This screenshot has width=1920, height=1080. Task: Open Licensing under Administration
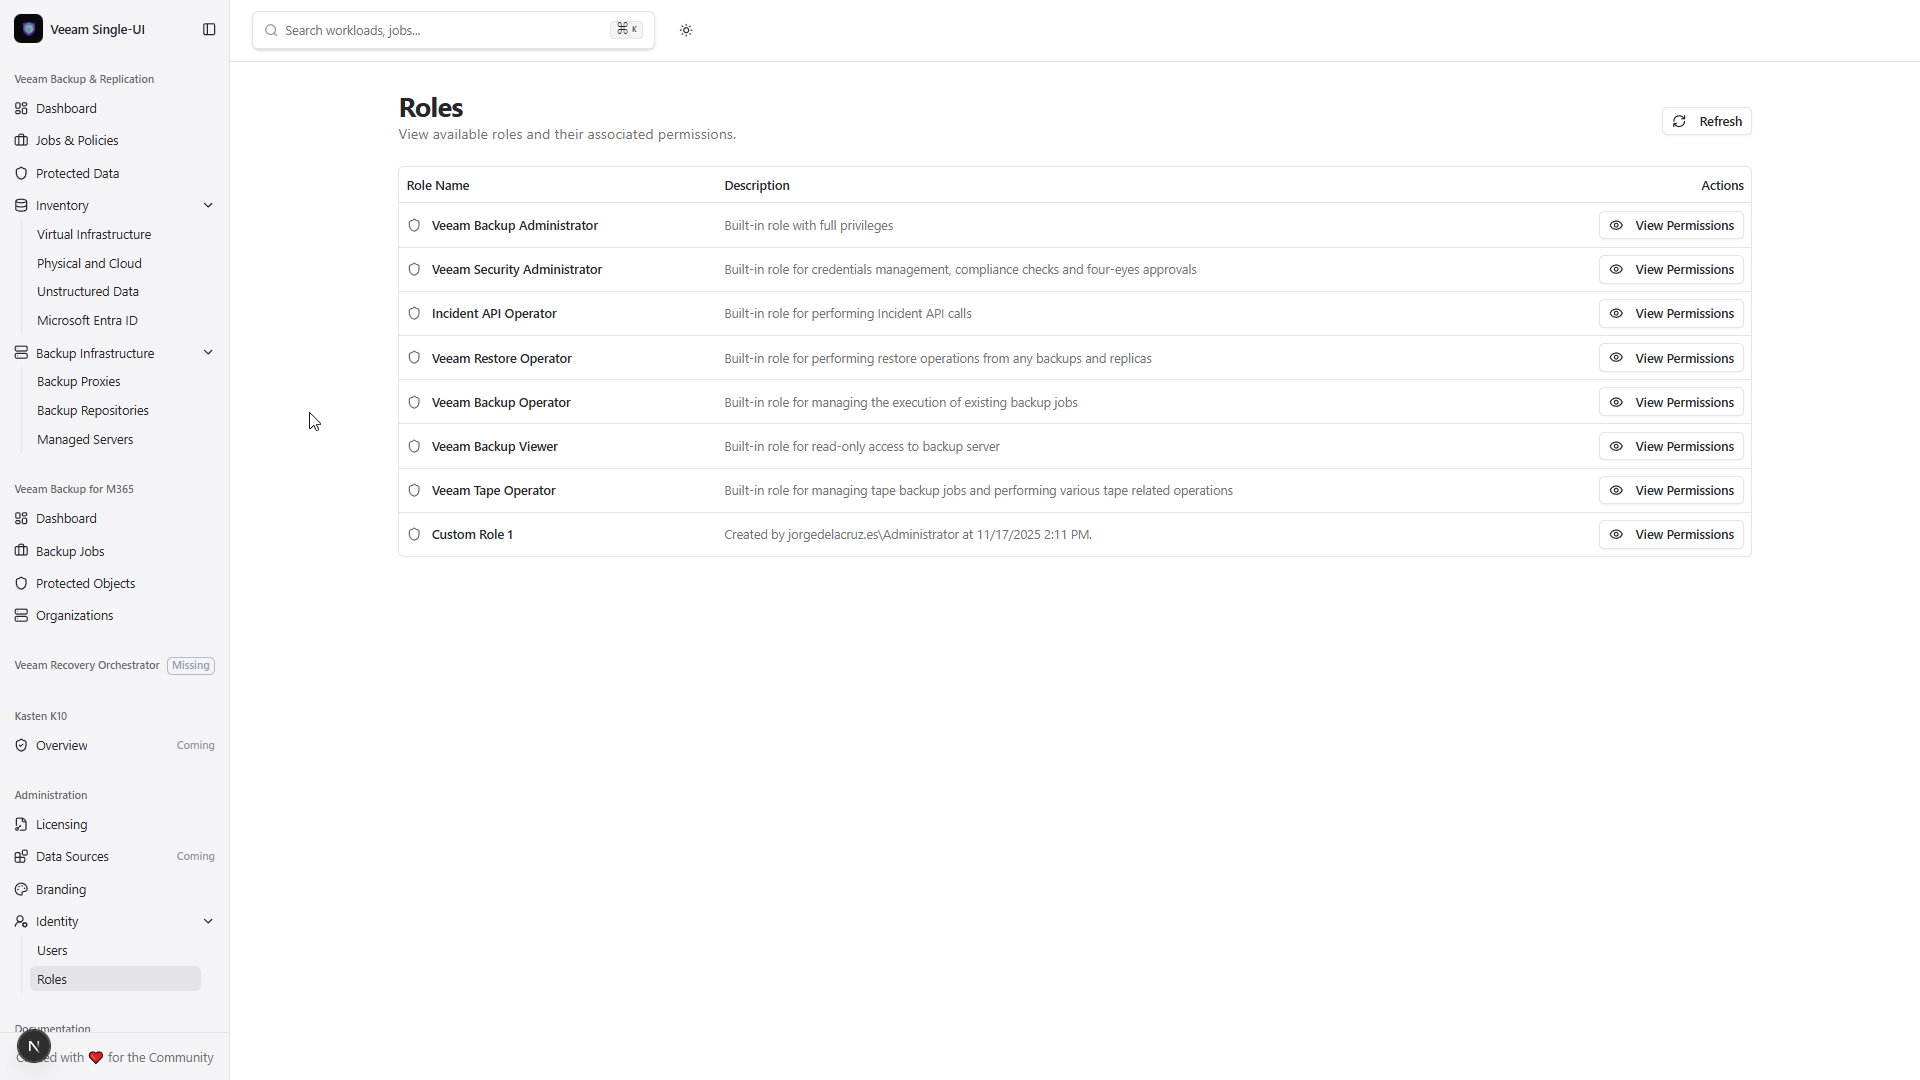pos(60,824)
